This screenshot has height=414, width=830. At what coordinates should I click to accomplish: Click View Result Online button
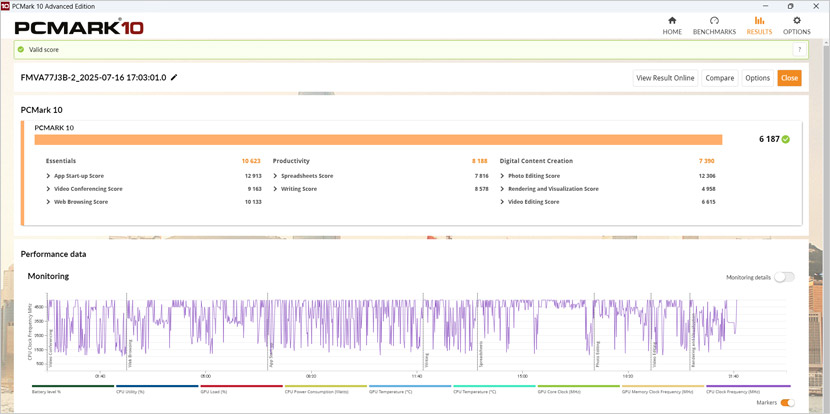click(665, 78)
